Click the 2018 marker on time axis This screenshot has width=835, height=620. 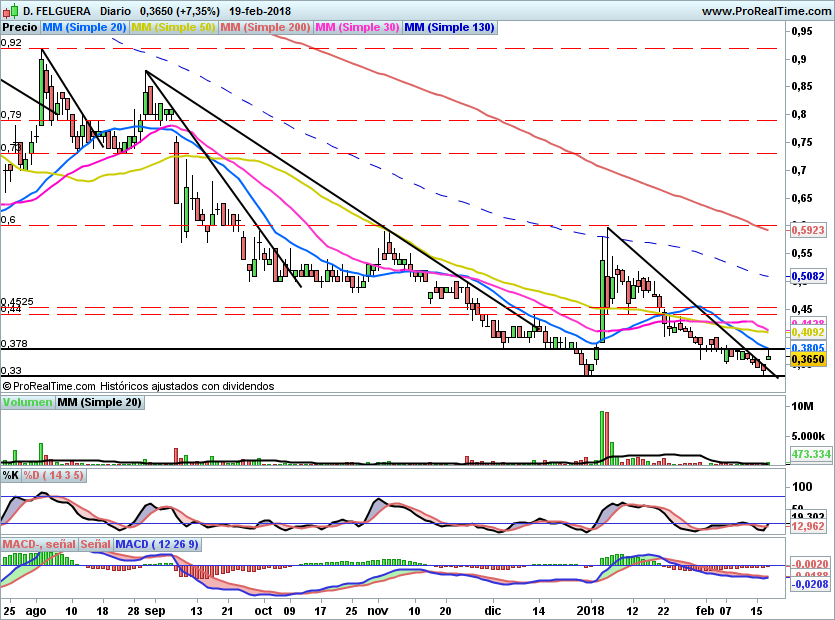pyautogui.click(x=588, y=608)
